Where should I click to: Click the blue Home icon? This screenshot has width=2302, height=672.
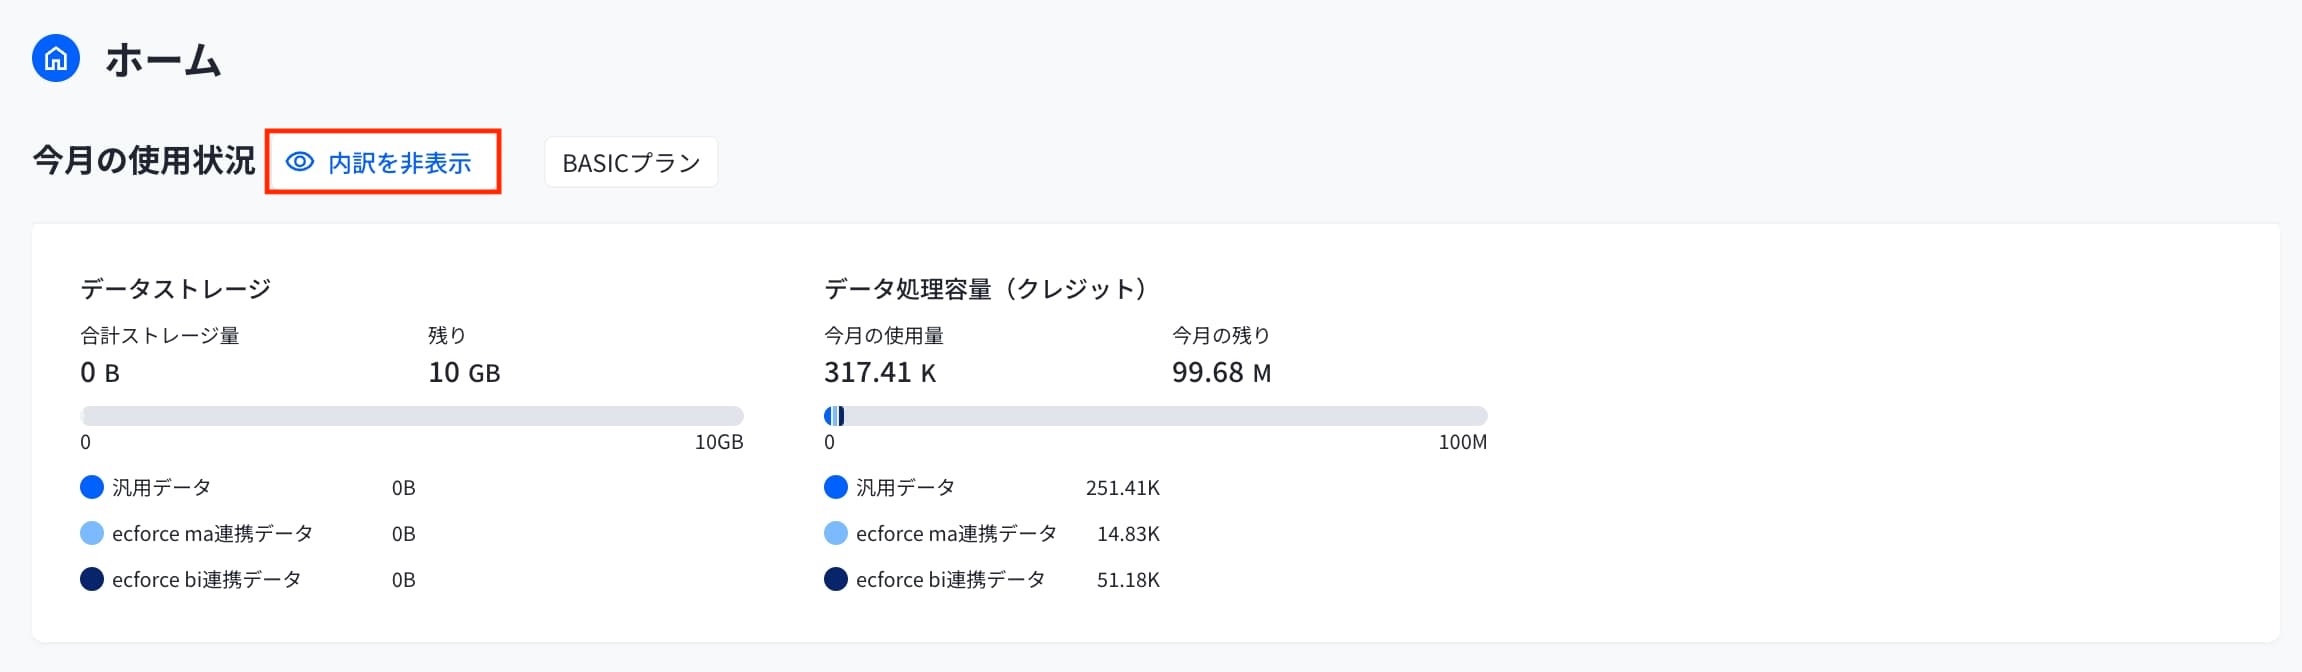[56, 58]
